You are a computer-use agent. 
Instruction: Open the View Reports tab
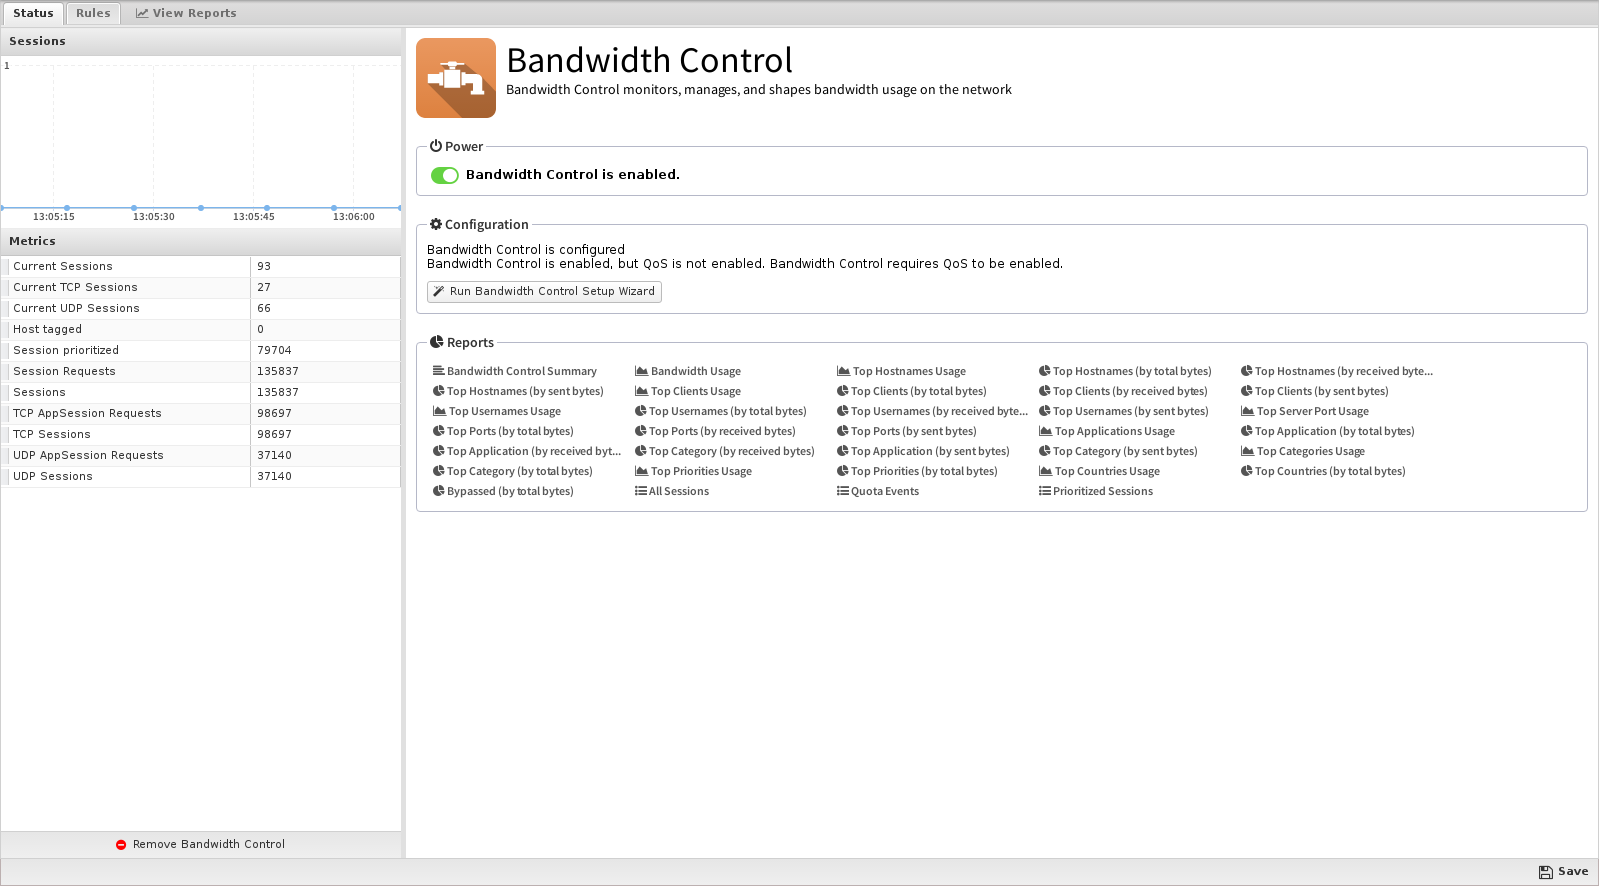pyautogui.click(x=186, y=13)
